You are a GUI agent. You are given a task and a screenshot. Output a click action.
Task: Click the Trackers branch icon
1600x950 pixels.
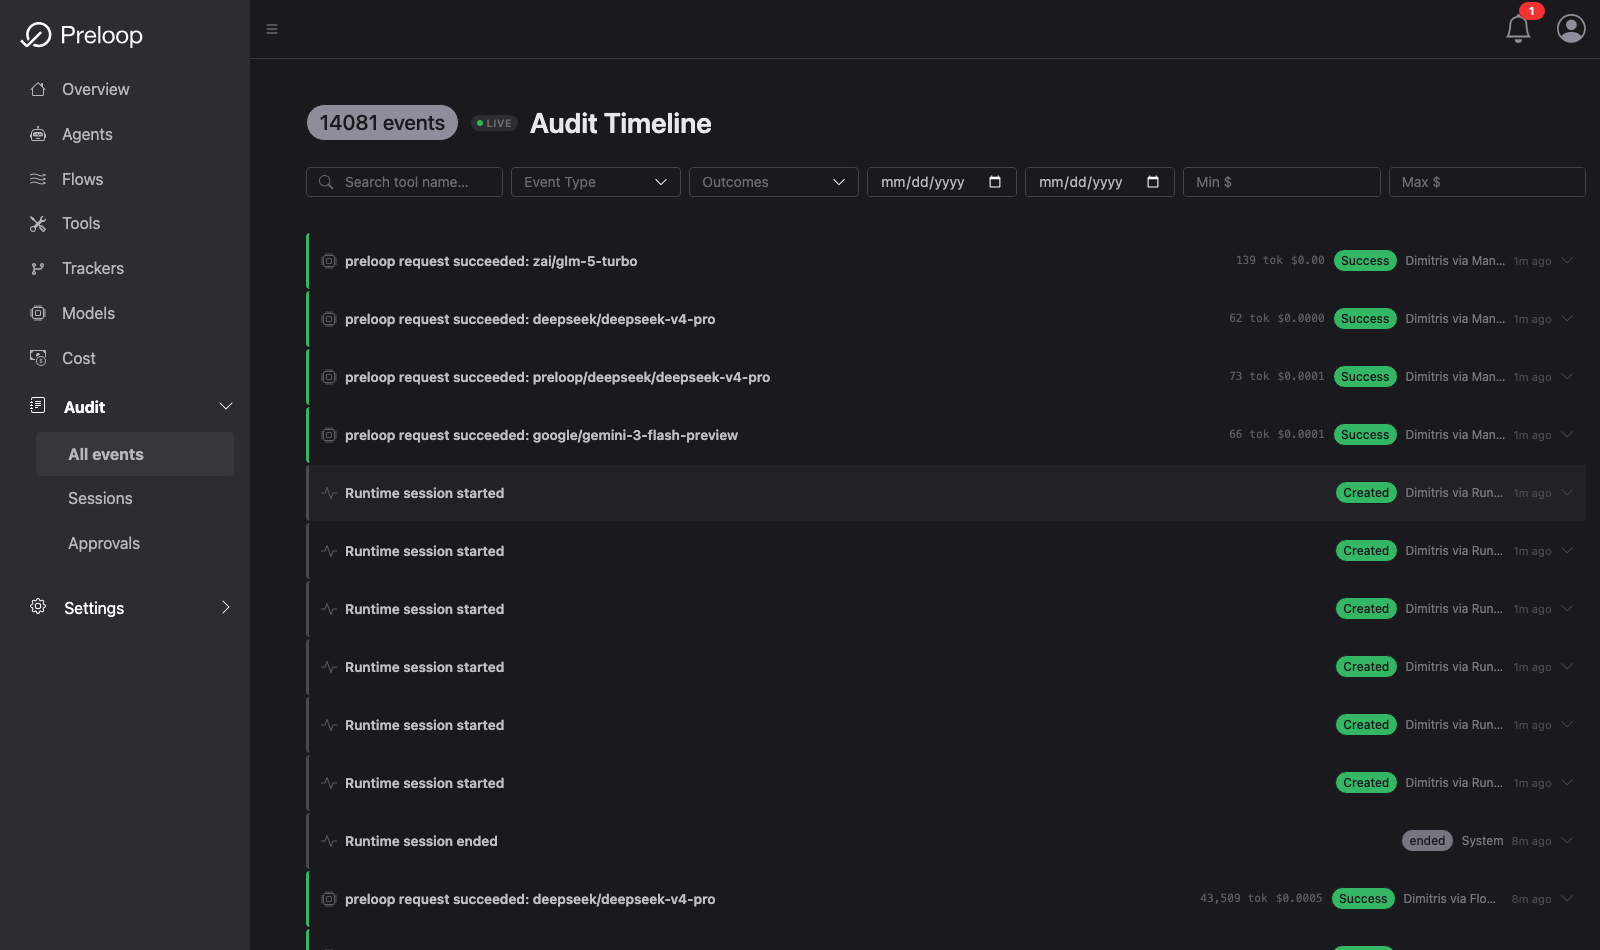pyautogui.click(x=38, y=268)
